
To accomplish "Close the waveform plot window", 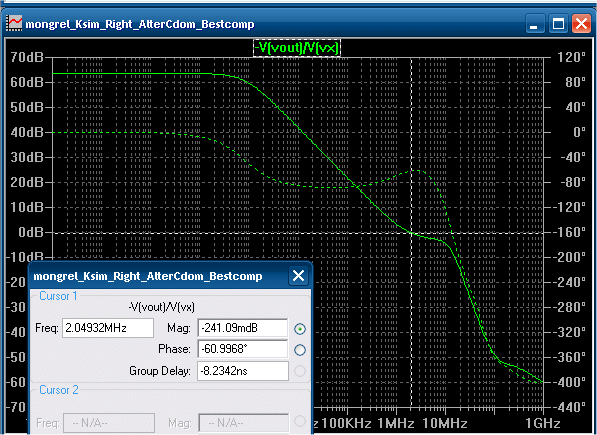I will tap(581, 24).
